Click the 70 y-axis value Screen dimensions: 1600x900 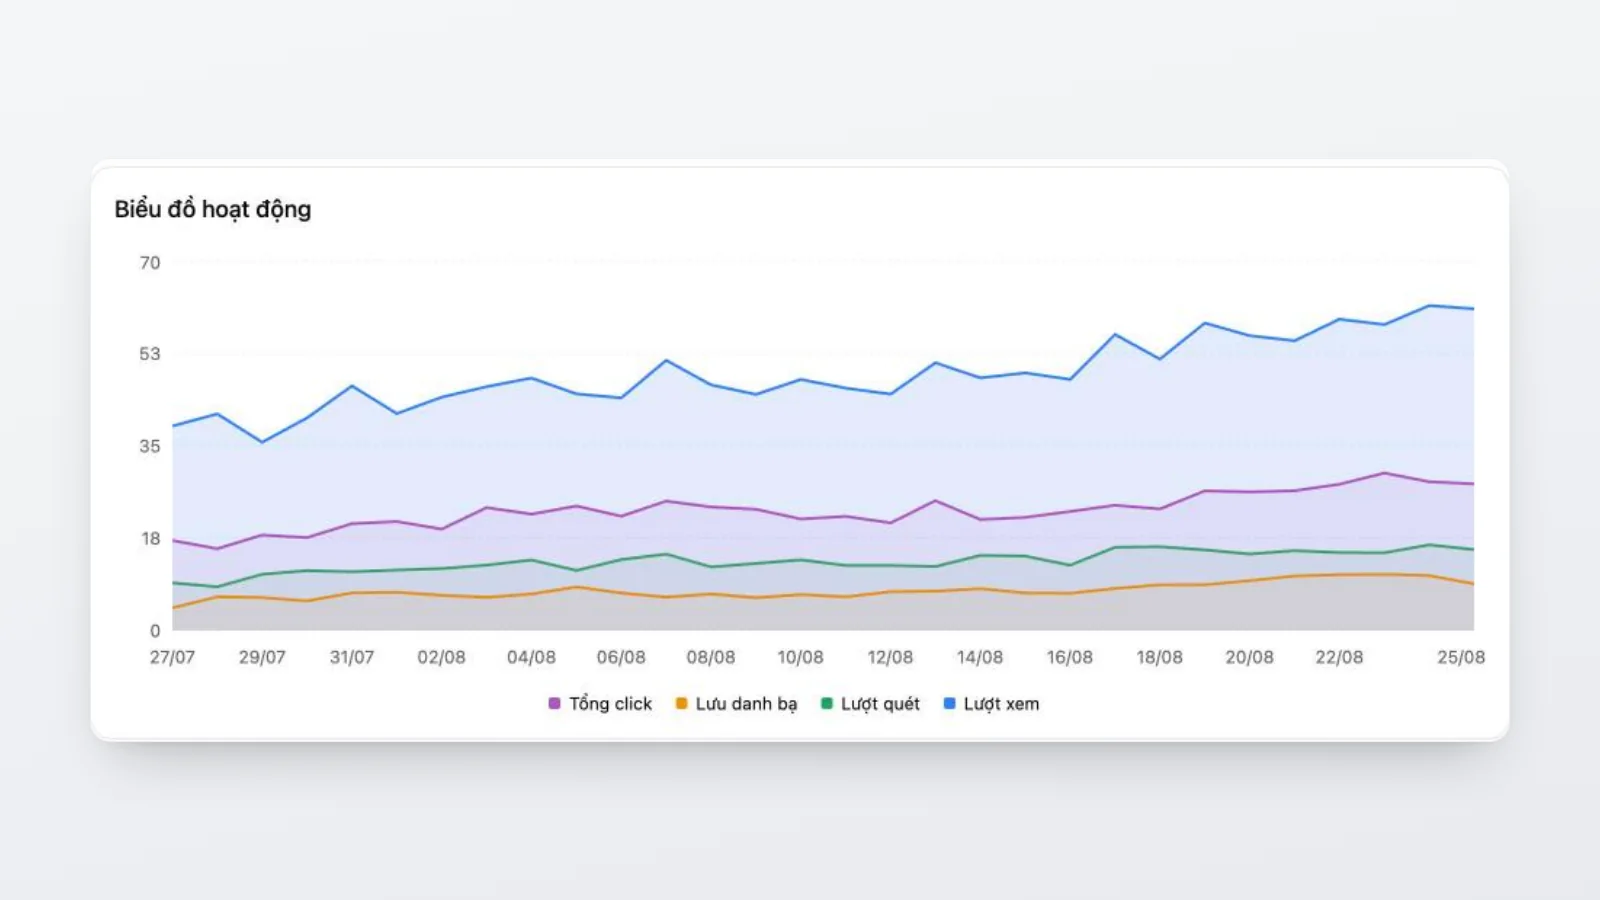(150, 263)
